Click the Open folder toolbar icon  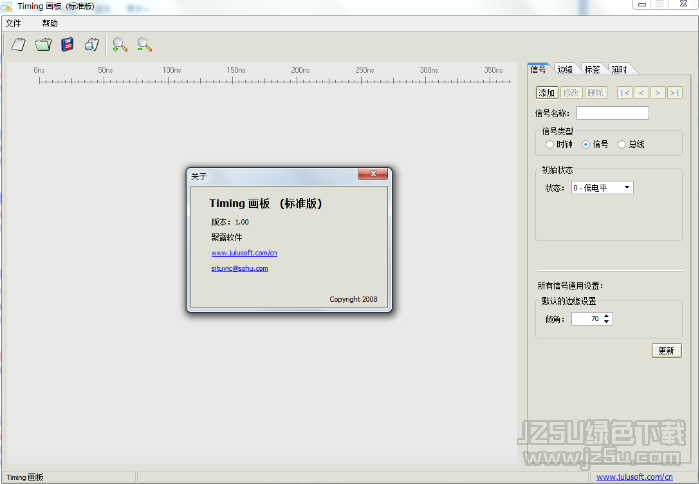[43, 45]
